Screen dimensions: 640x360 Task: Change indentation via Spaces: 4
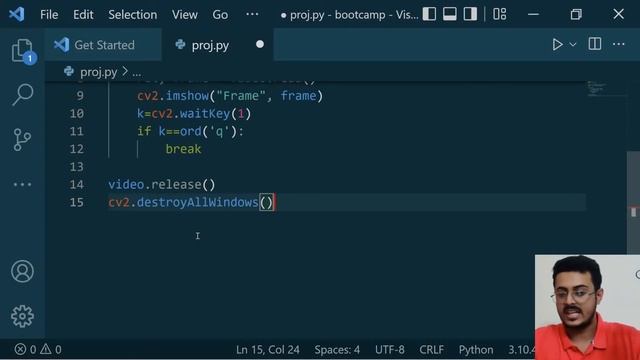(337, 350)
